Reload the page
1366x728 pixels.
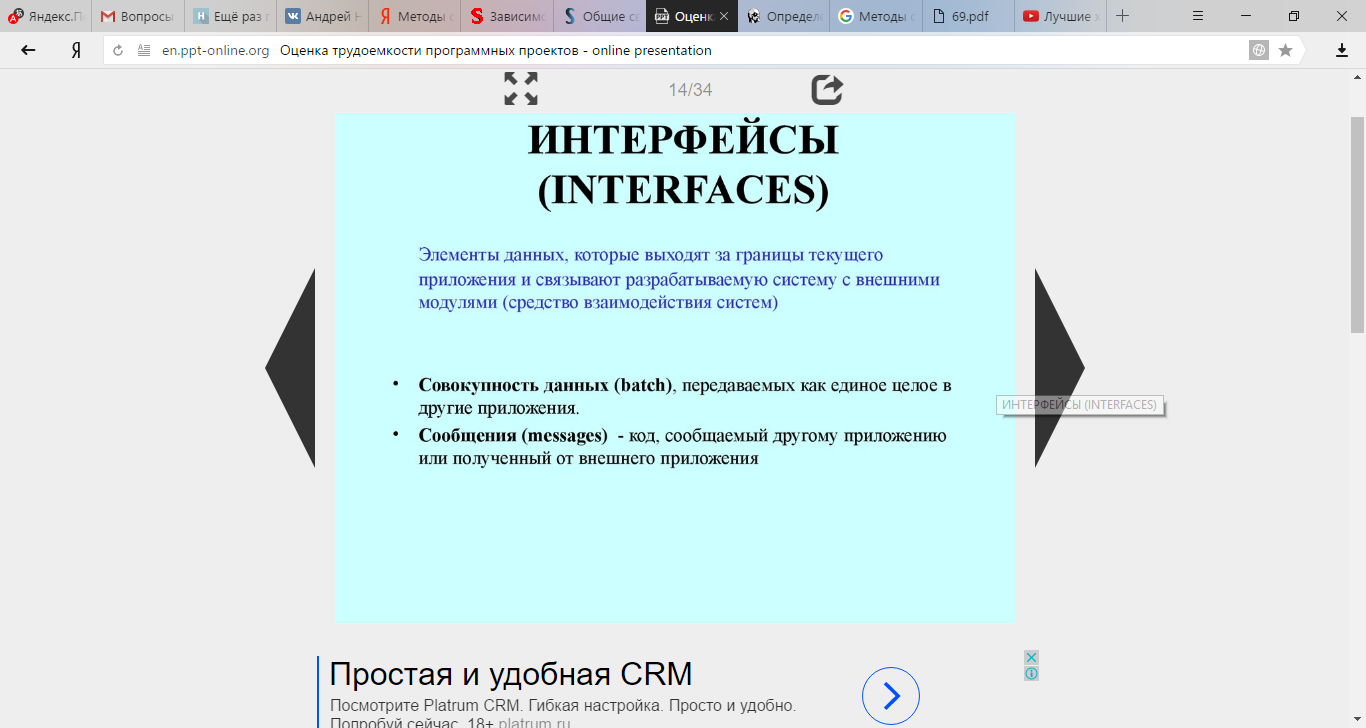point(118,50)
